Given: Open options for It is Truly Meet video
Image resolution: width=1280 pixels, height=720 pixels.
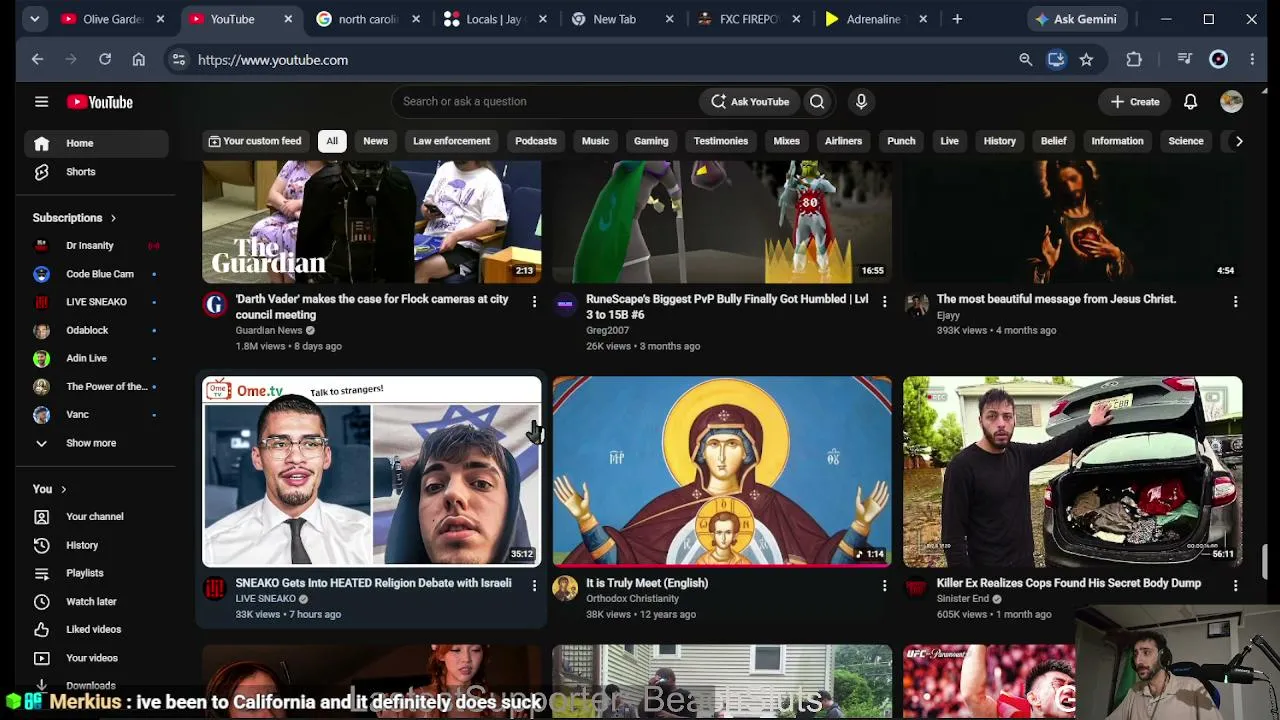Looking at the screenshot, I should (884, 585).
